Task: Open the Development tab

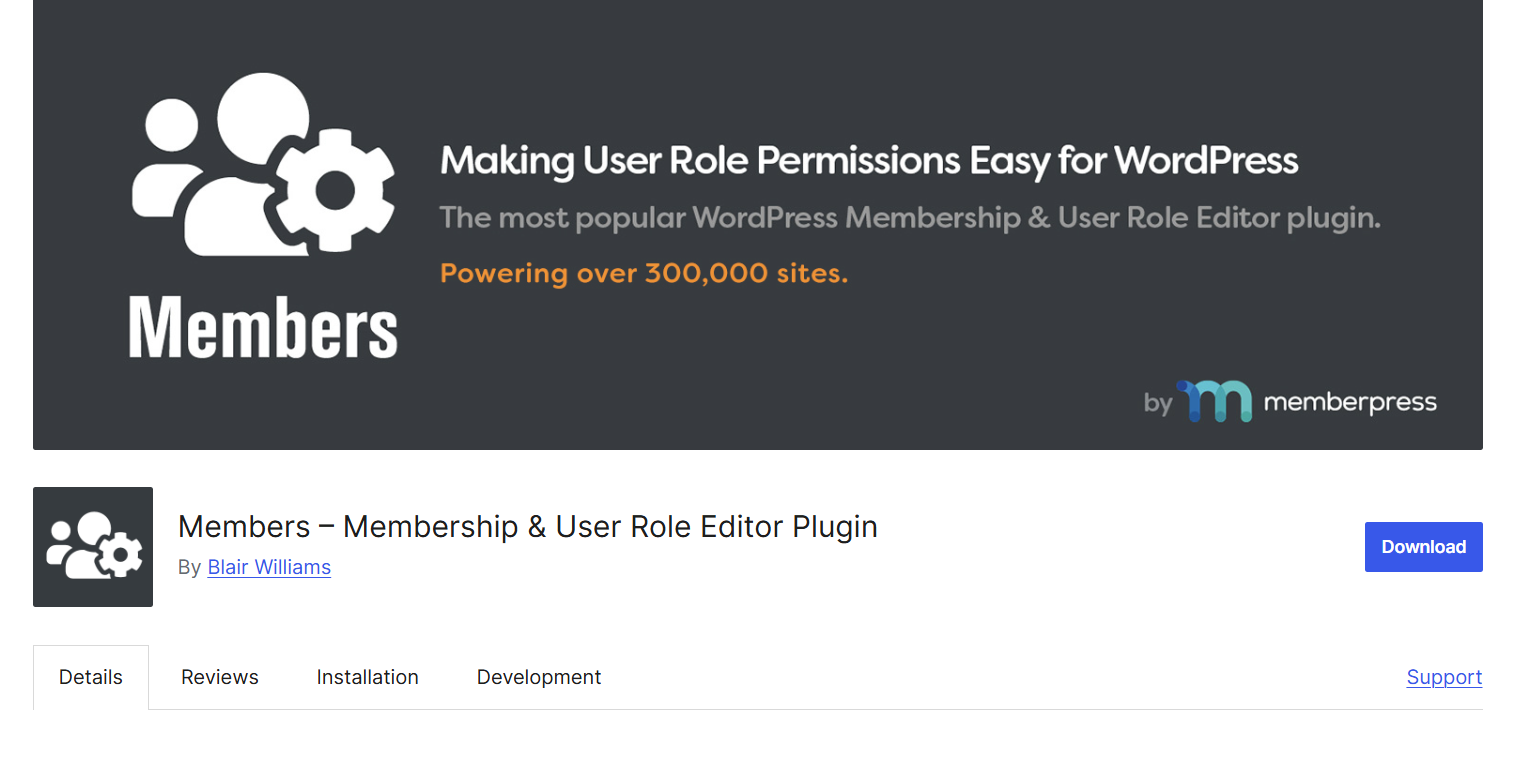Action: click(539, 677)
